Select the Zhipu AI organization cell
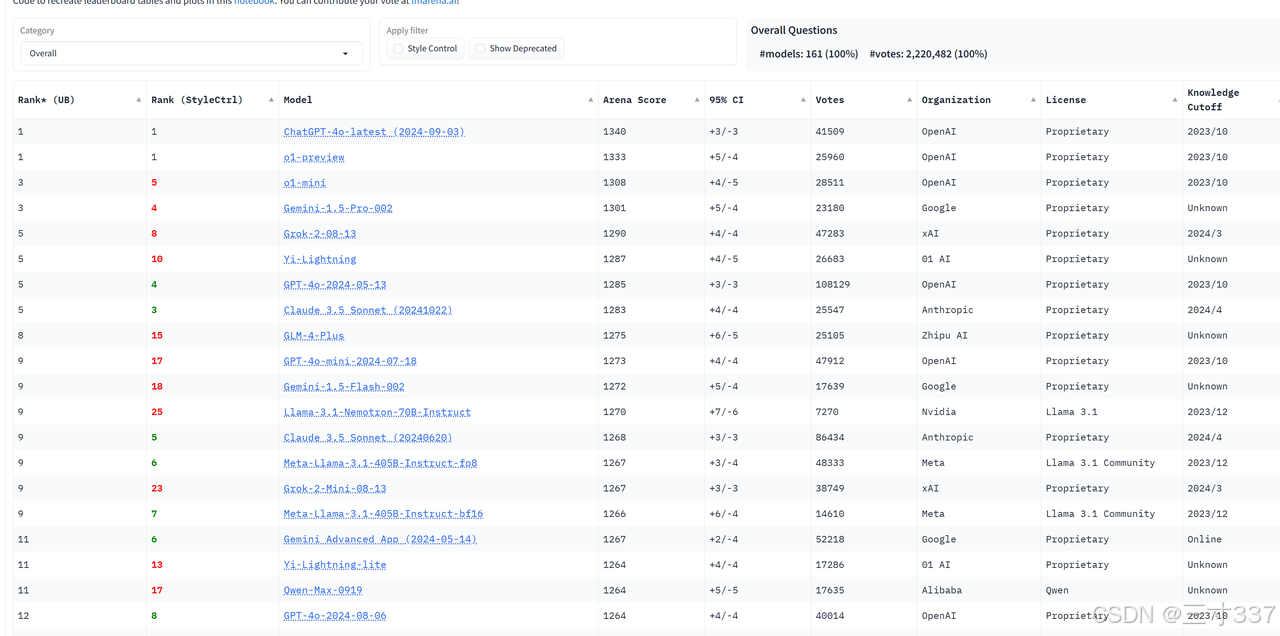This screenshot has width=1280, height=636. tap(945, 336)
